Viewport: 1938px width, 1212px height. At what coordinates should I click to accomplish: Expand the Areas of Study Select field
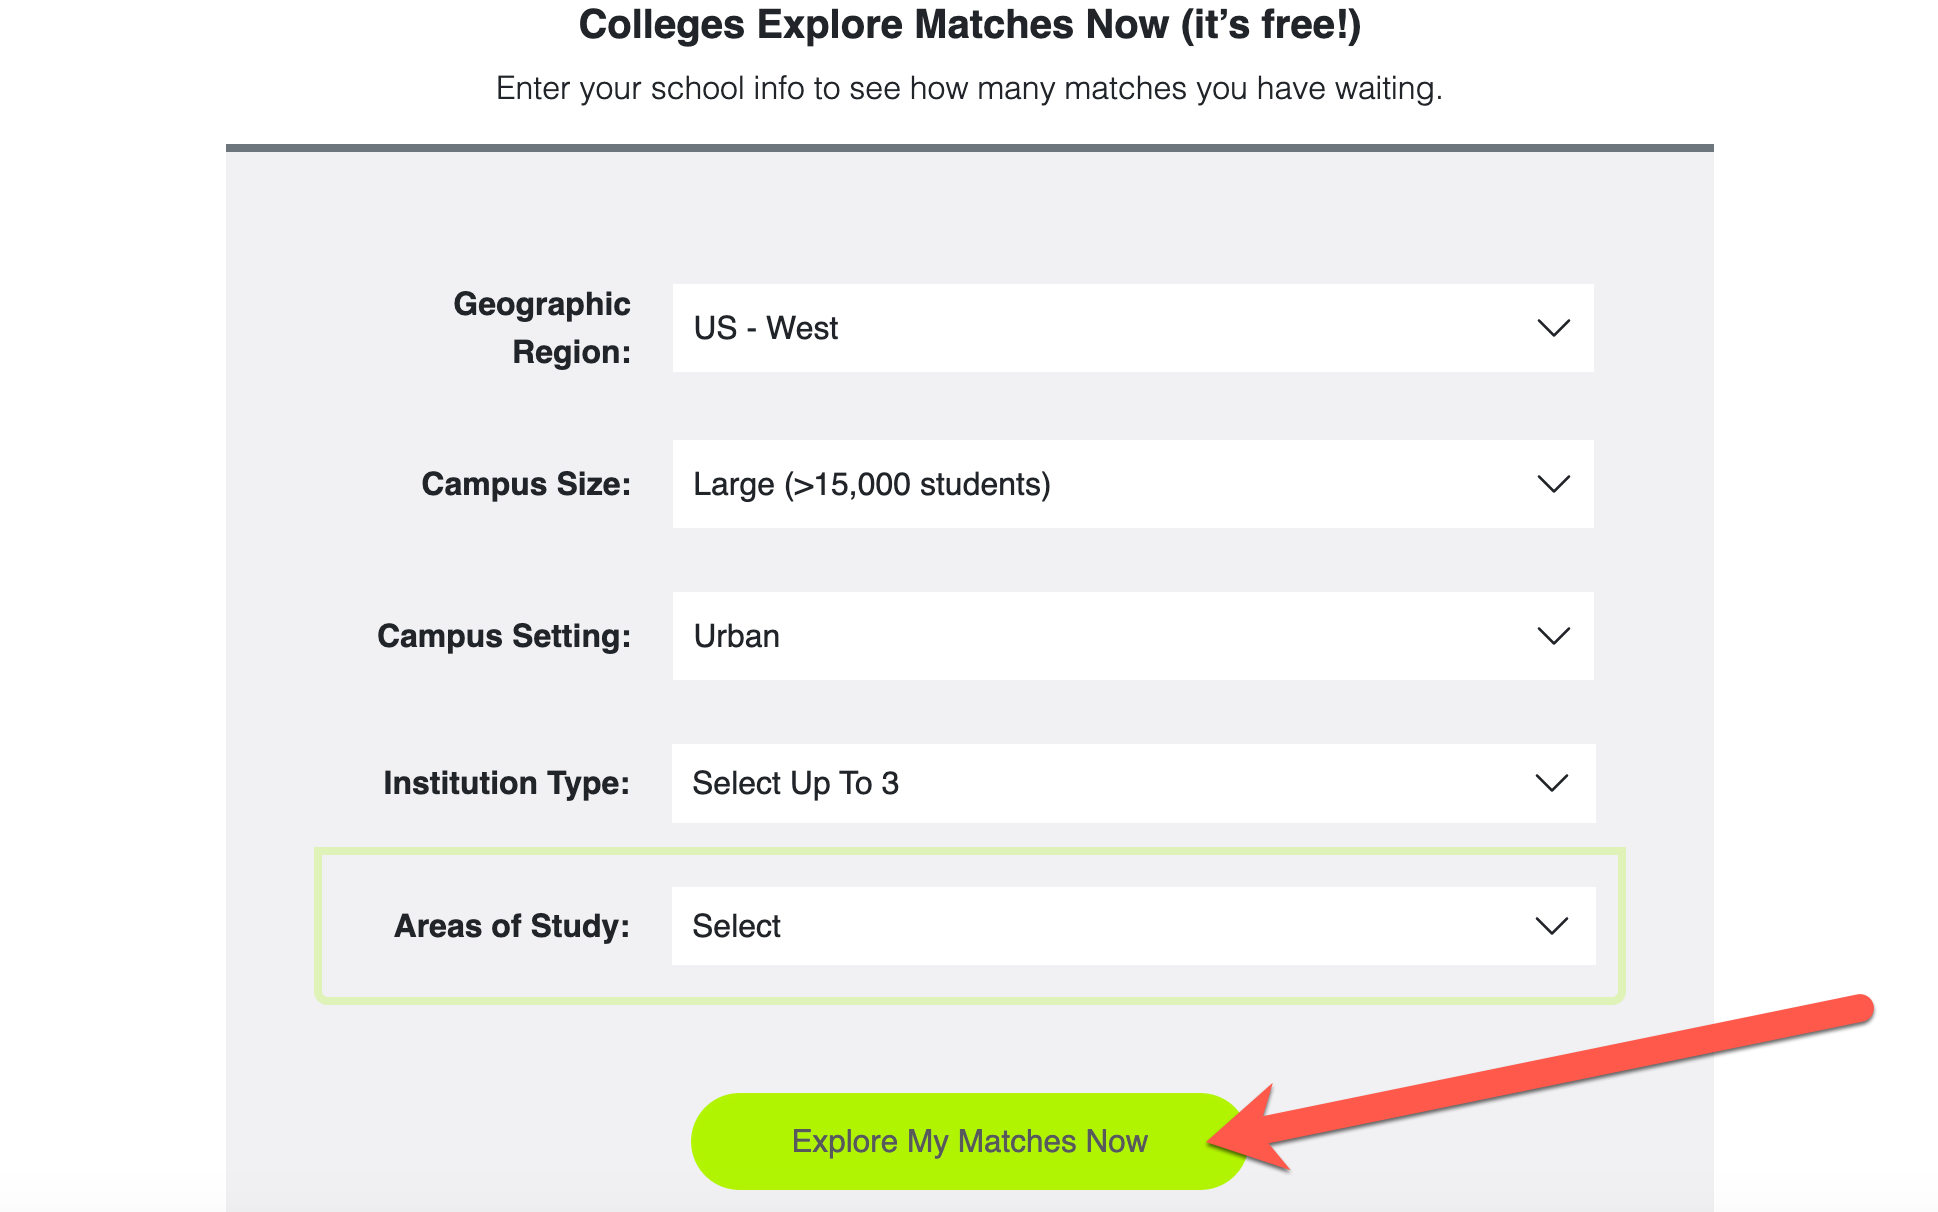click(x=1100, y=926)
